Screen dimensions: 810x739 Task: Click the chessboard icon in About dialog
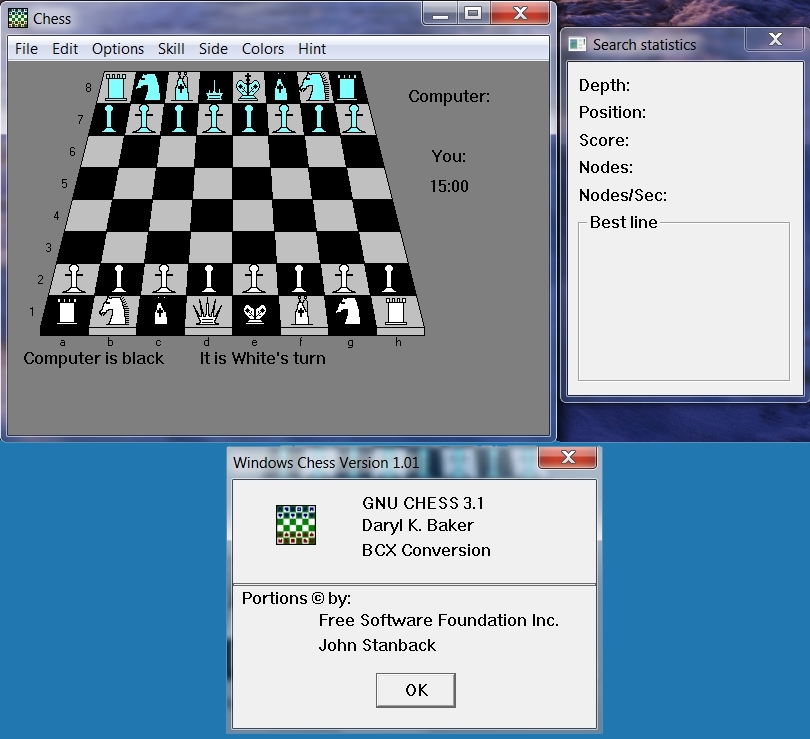tap(296, 525)
